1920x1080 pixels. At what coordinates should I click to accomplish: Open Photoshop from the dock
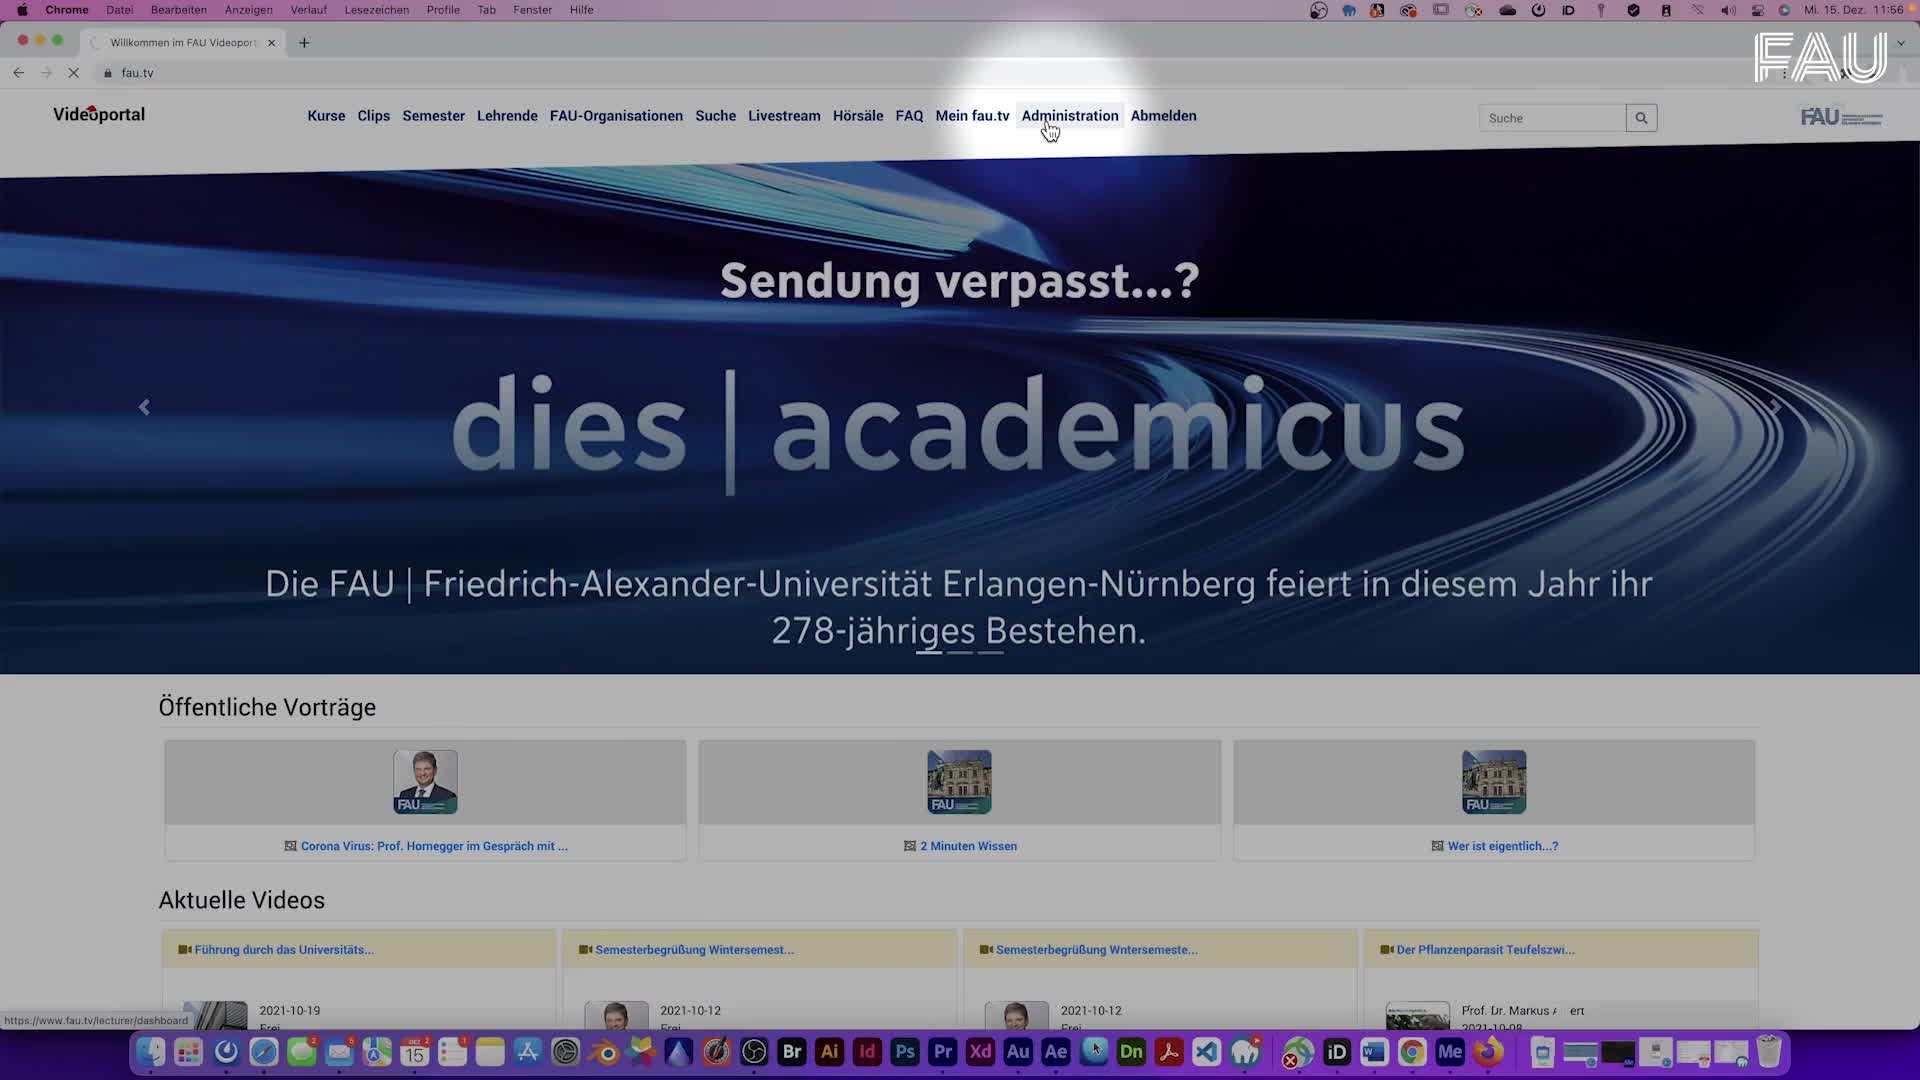tap(904, 1052)
